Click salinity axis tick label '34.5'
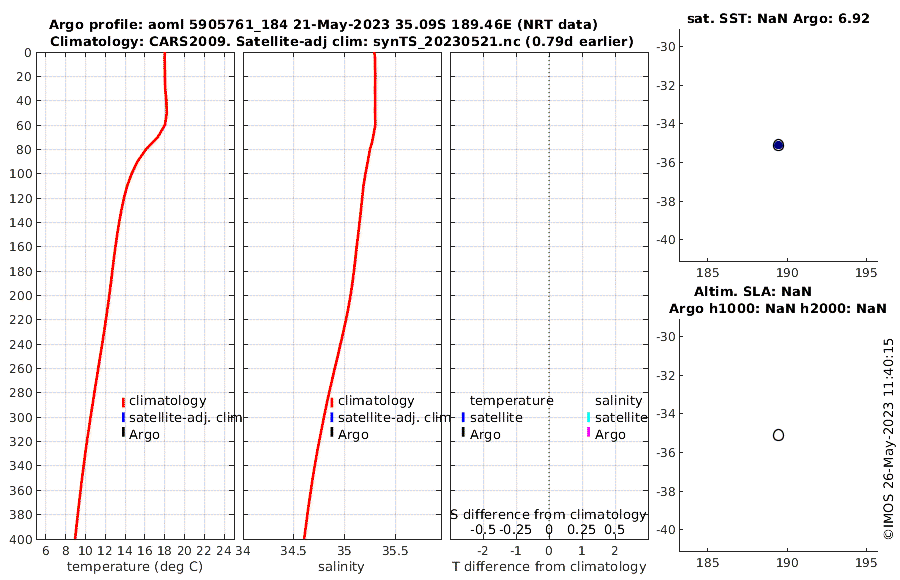 coord(293,551)
